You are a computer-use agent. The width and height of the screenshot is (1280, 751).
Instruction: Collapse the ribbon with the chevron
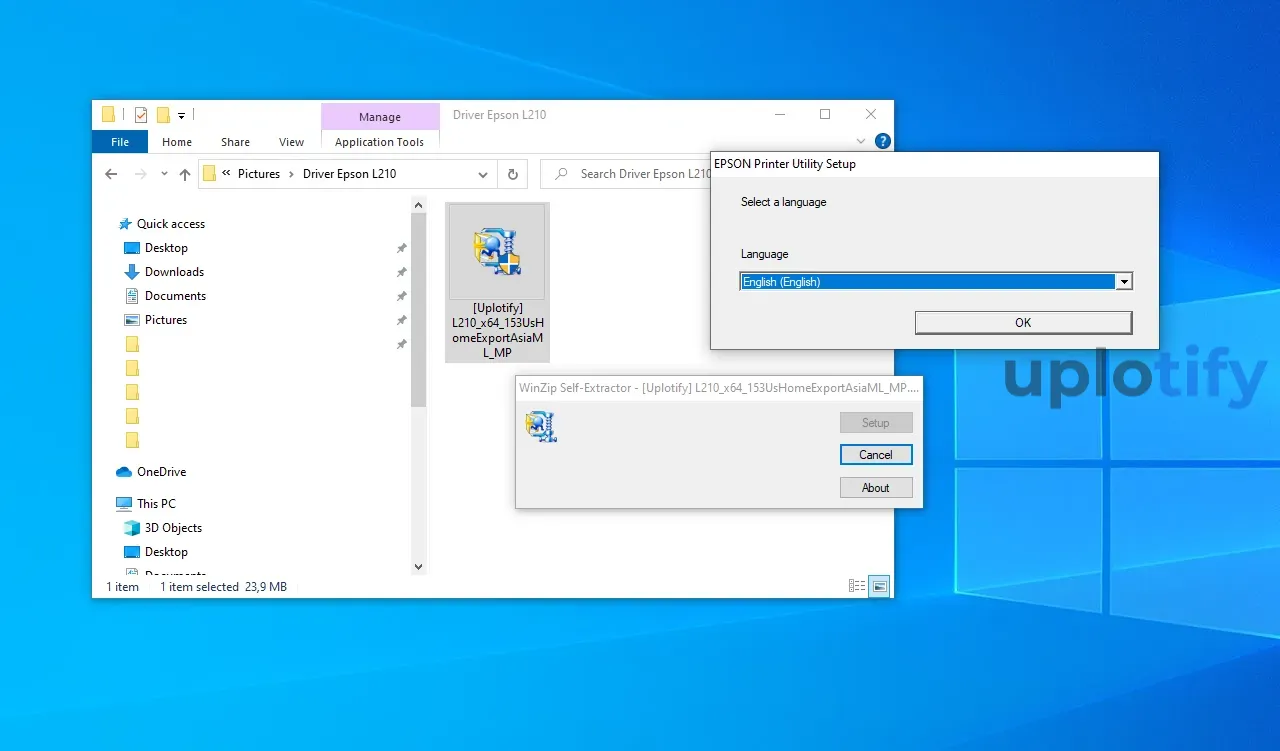pos(861,142)
